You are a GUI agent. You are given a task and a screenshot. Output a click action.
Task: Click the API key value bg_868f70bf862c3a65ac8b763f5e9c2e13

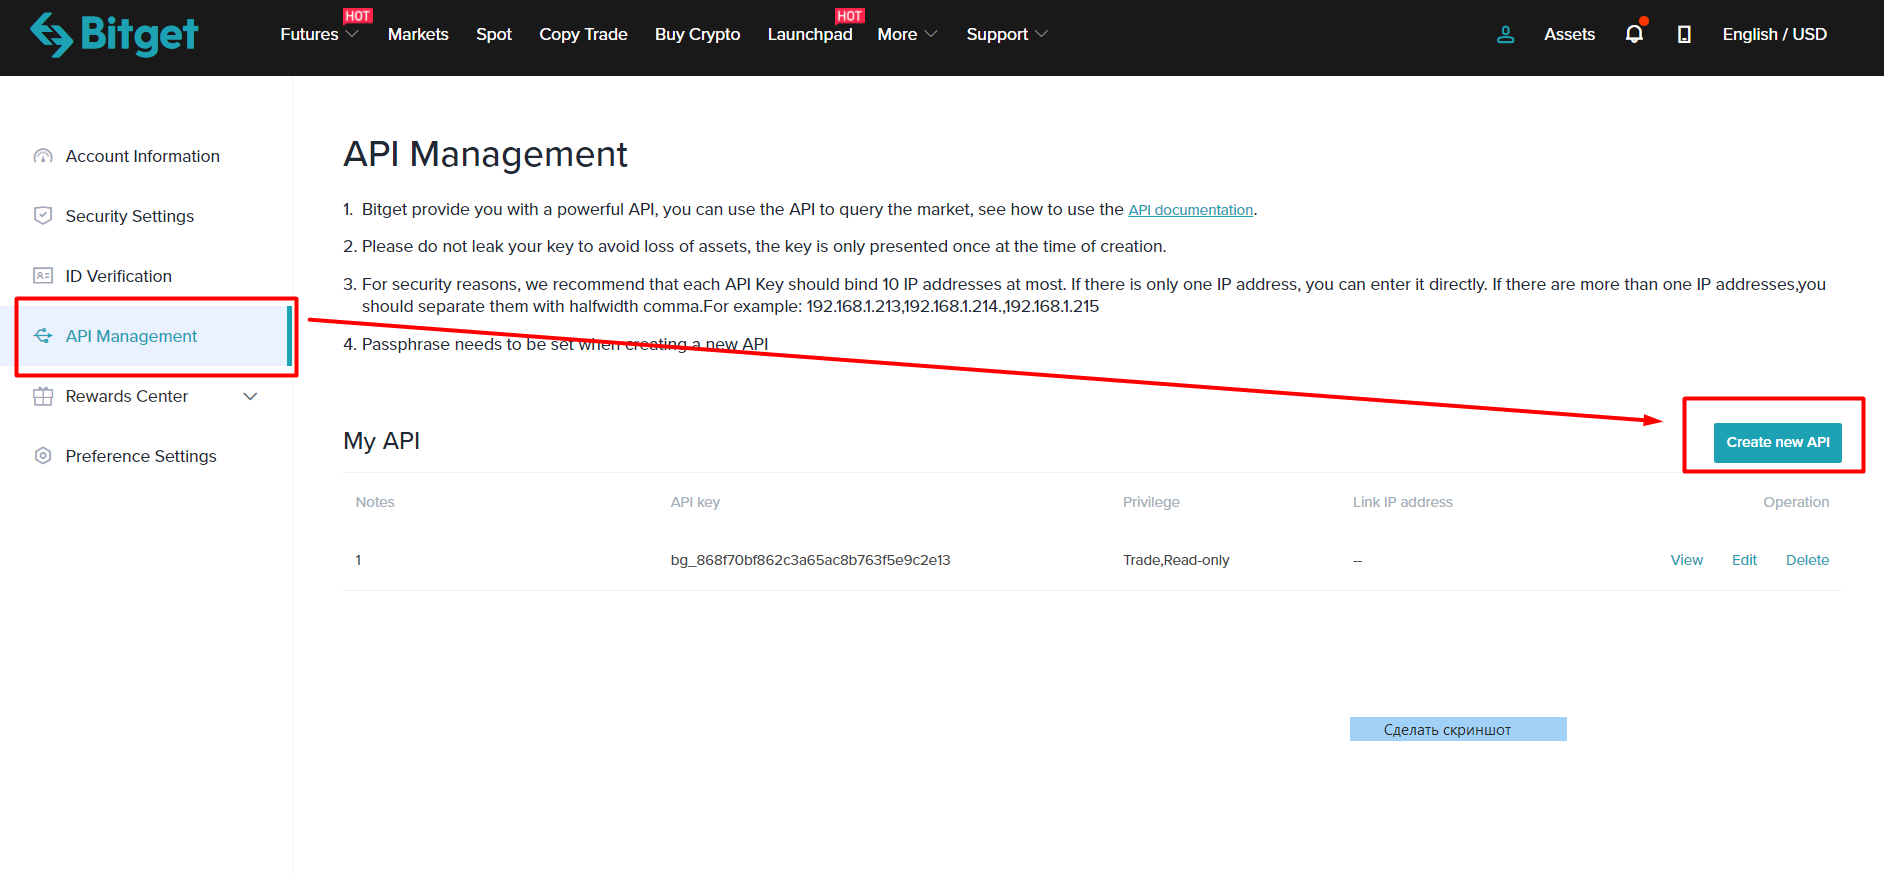(810, 560)
